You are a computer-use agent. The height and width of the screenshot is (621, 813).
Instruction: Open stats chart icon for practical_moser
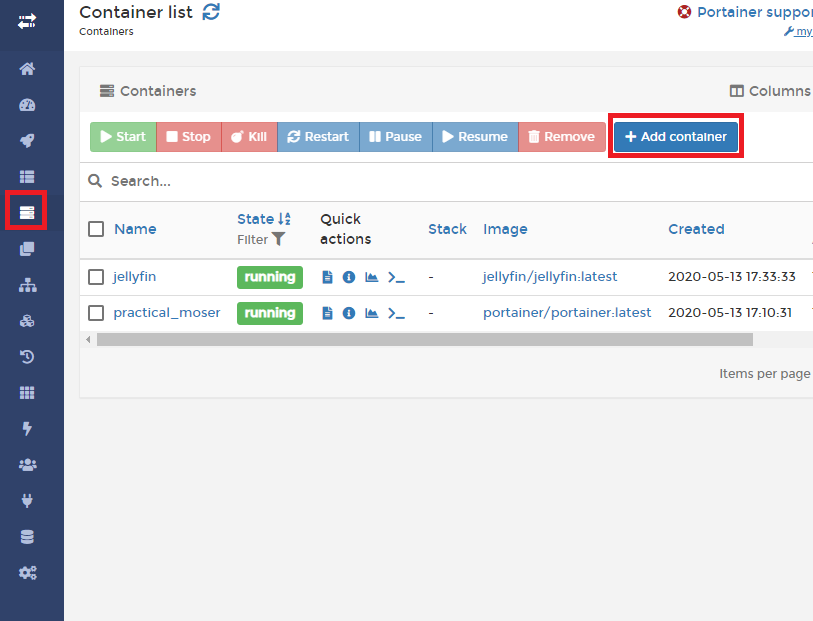pyautogui.click(x=371, y=313)
